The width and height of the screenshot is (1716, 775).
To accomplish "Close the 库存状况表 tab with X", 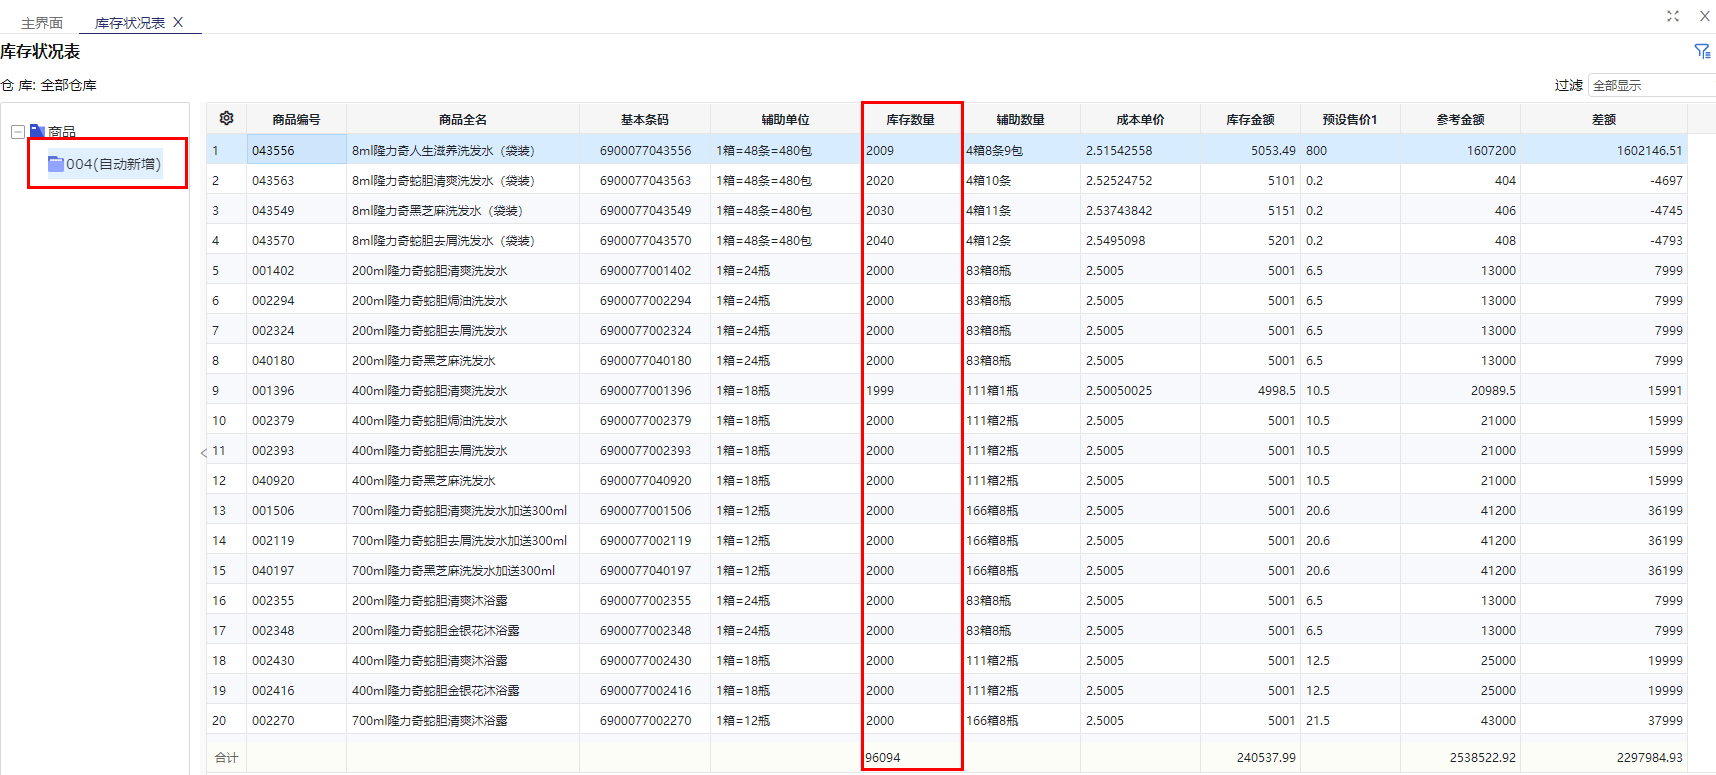I will tap(178, 22).
